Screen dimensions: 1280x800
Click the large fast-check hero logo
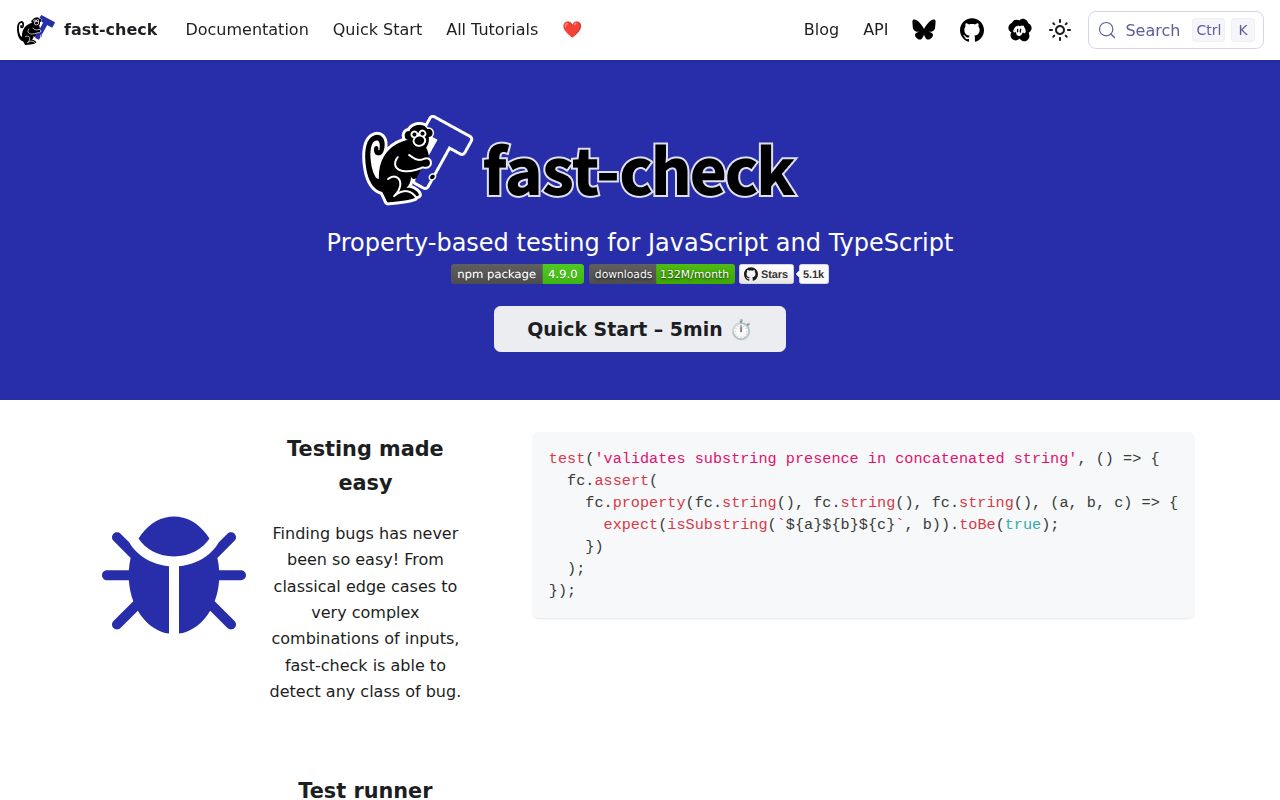[x=579, y=160]
